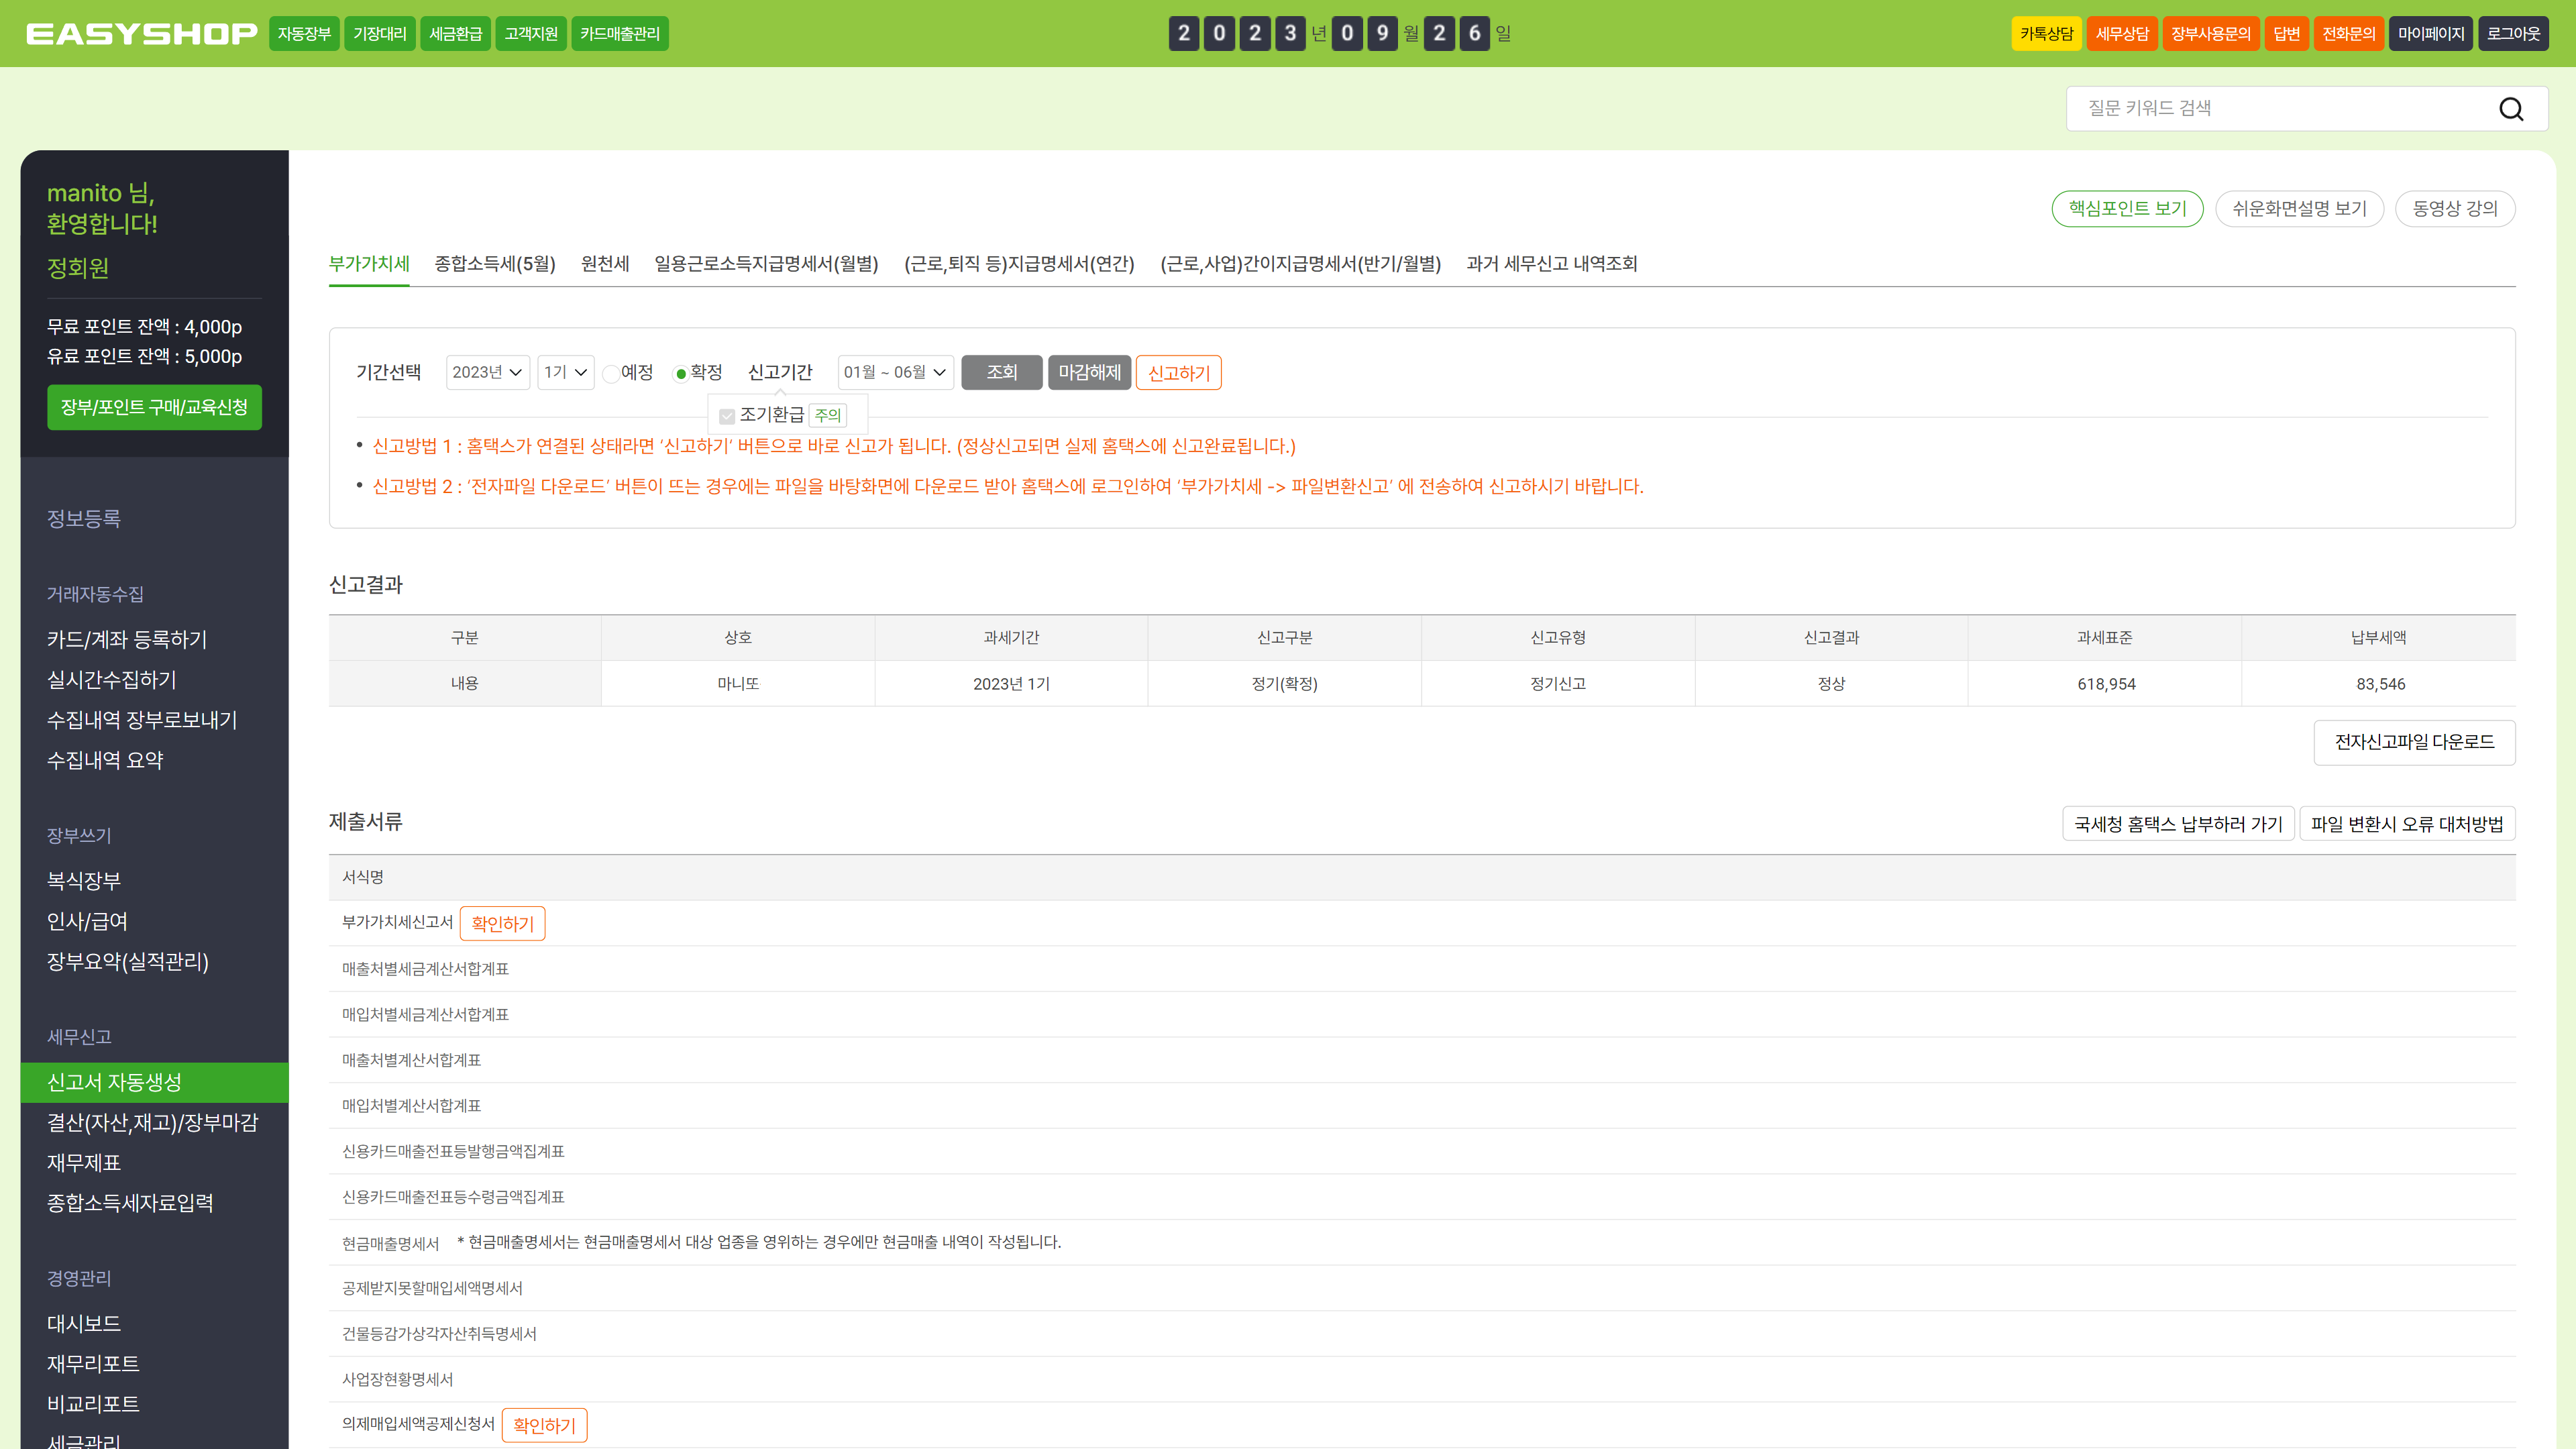Screen dimensions: 2576x1449
Task: Open 복식장부 in sidebar
Action: pyautogui.click(x=84, y=881)
